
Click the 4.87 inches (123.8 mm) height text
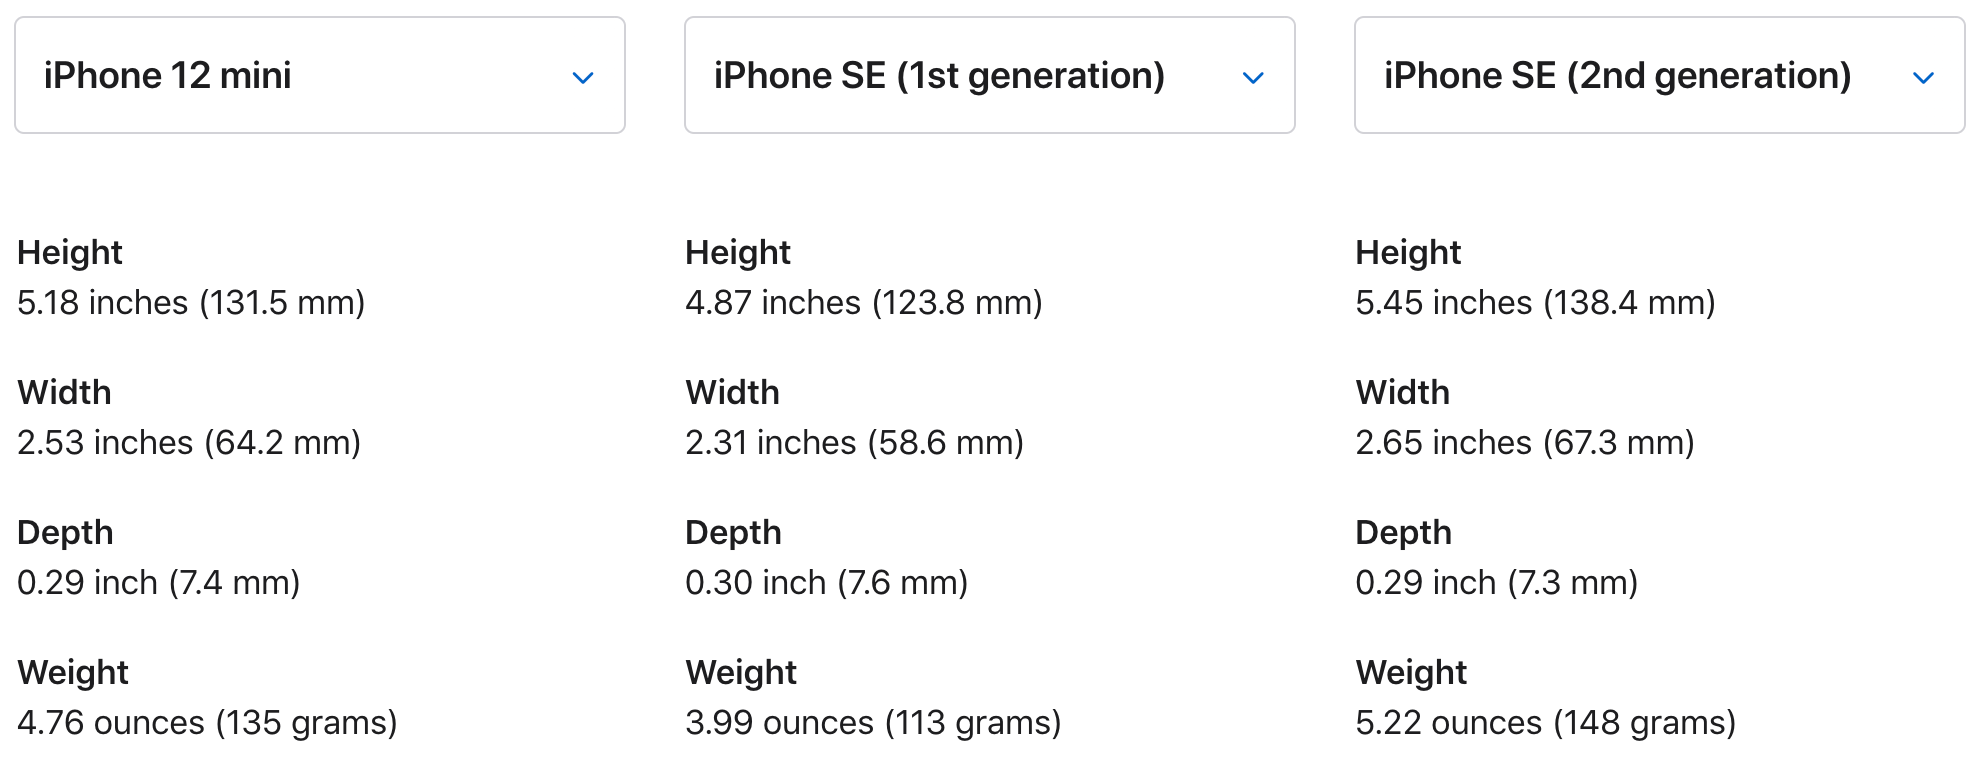pos(864,302)
